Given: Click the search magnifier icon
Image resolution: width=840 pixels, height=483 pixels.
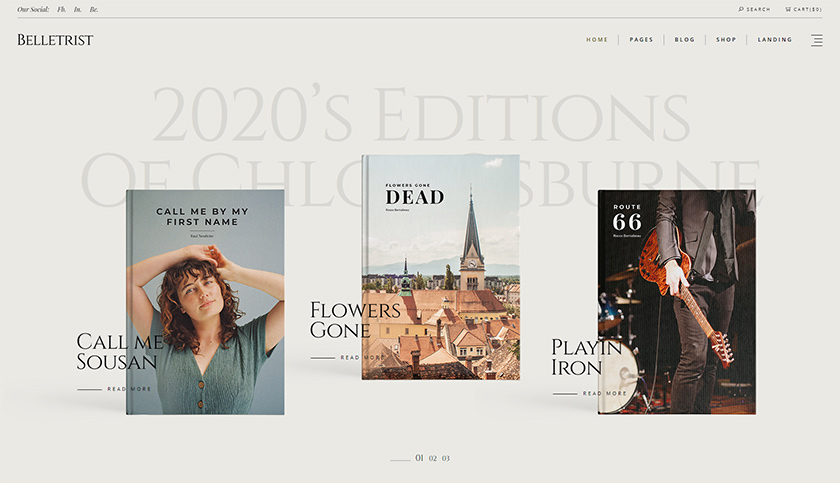Looking at the screenshot, I should (741, 9).
